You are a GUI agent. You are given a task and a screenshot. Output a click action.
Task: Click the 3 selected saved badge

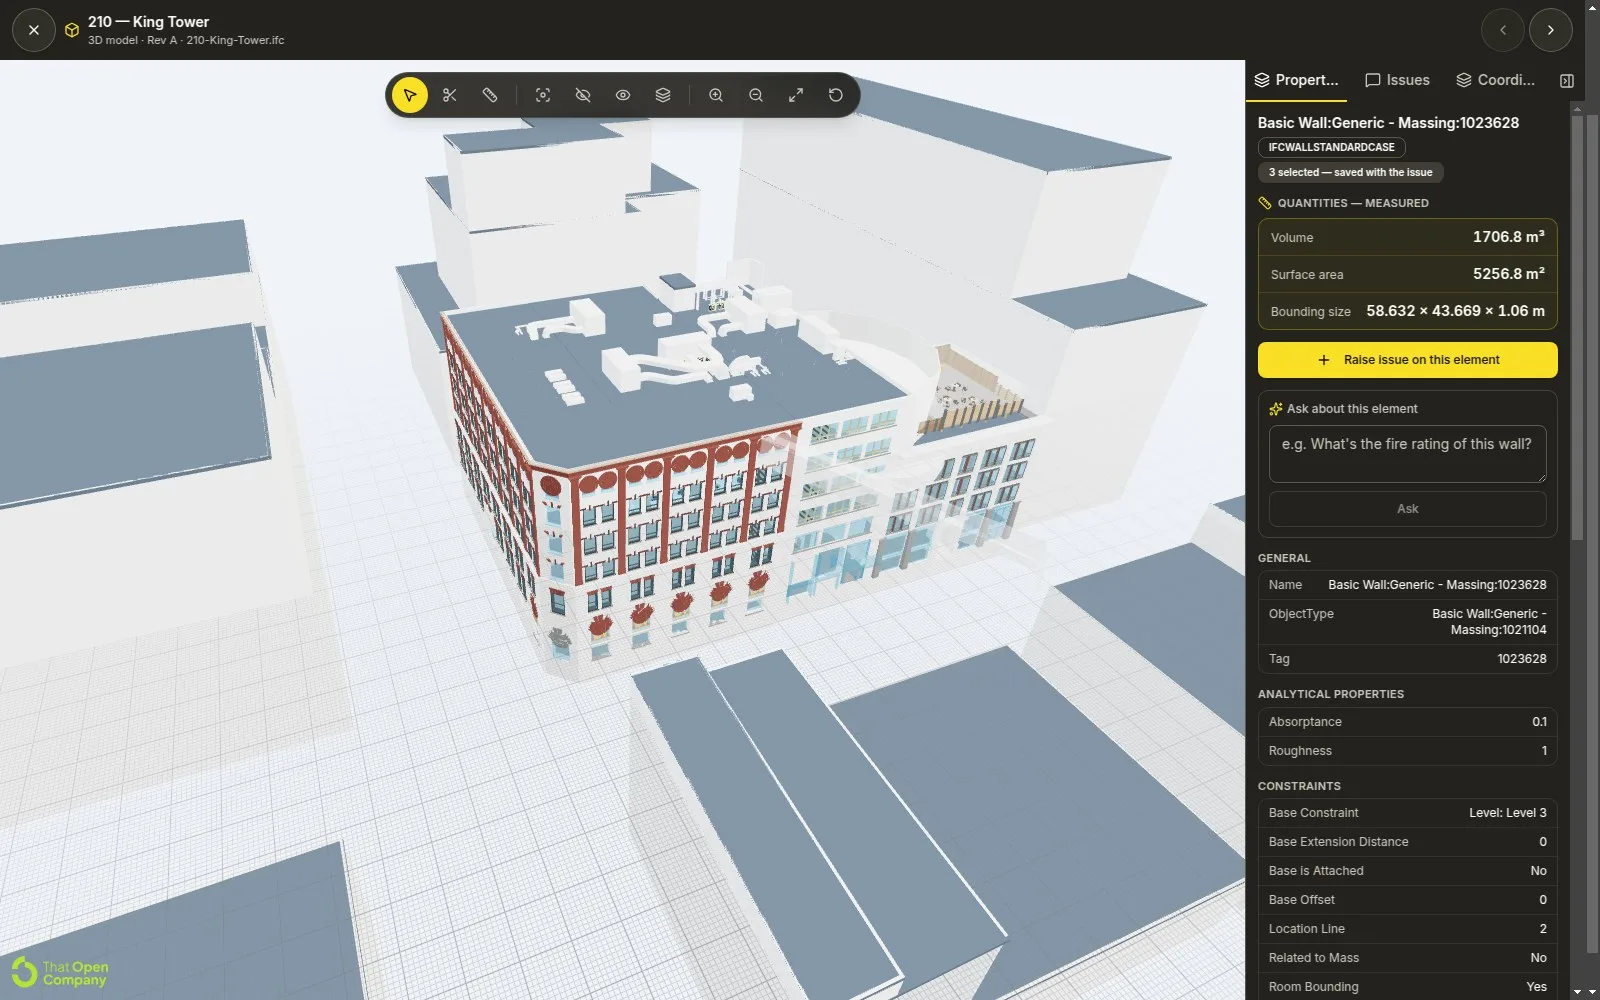[x=1350, y=172]
